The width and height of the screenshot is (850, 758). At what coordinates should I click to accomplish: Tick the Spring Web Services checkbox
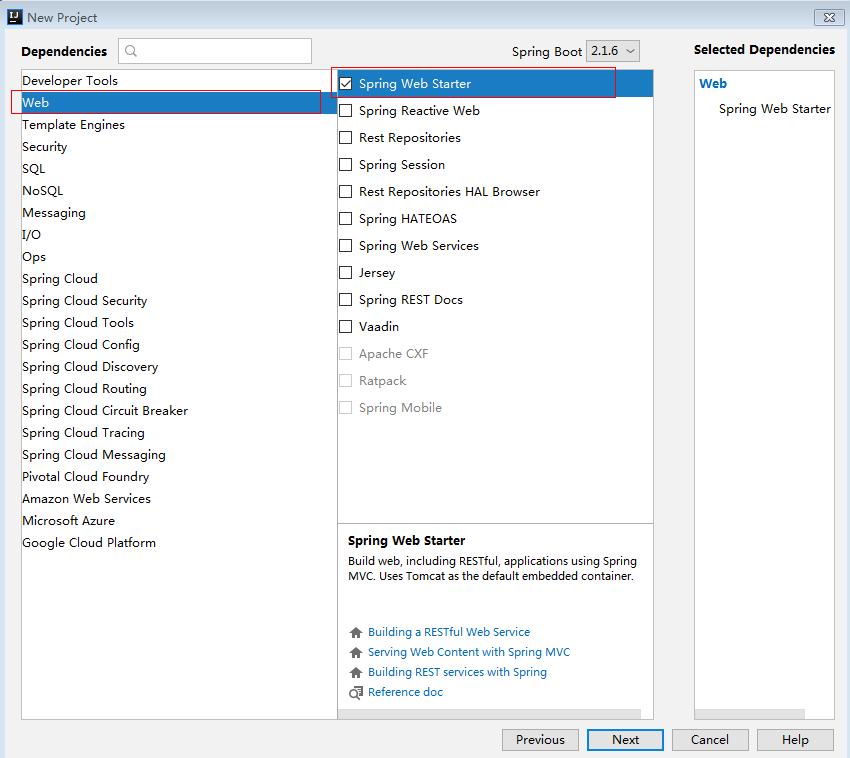(345, 246)
